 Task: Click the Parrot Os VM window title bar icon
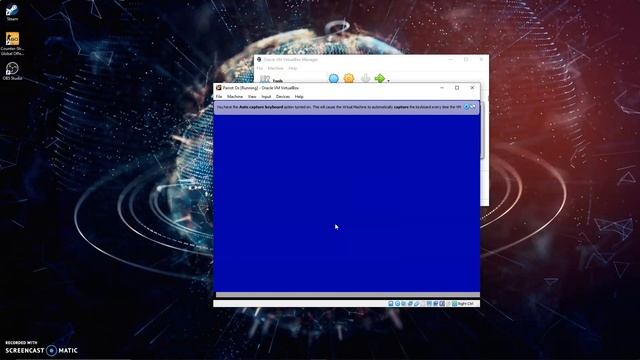coord(218,88)
